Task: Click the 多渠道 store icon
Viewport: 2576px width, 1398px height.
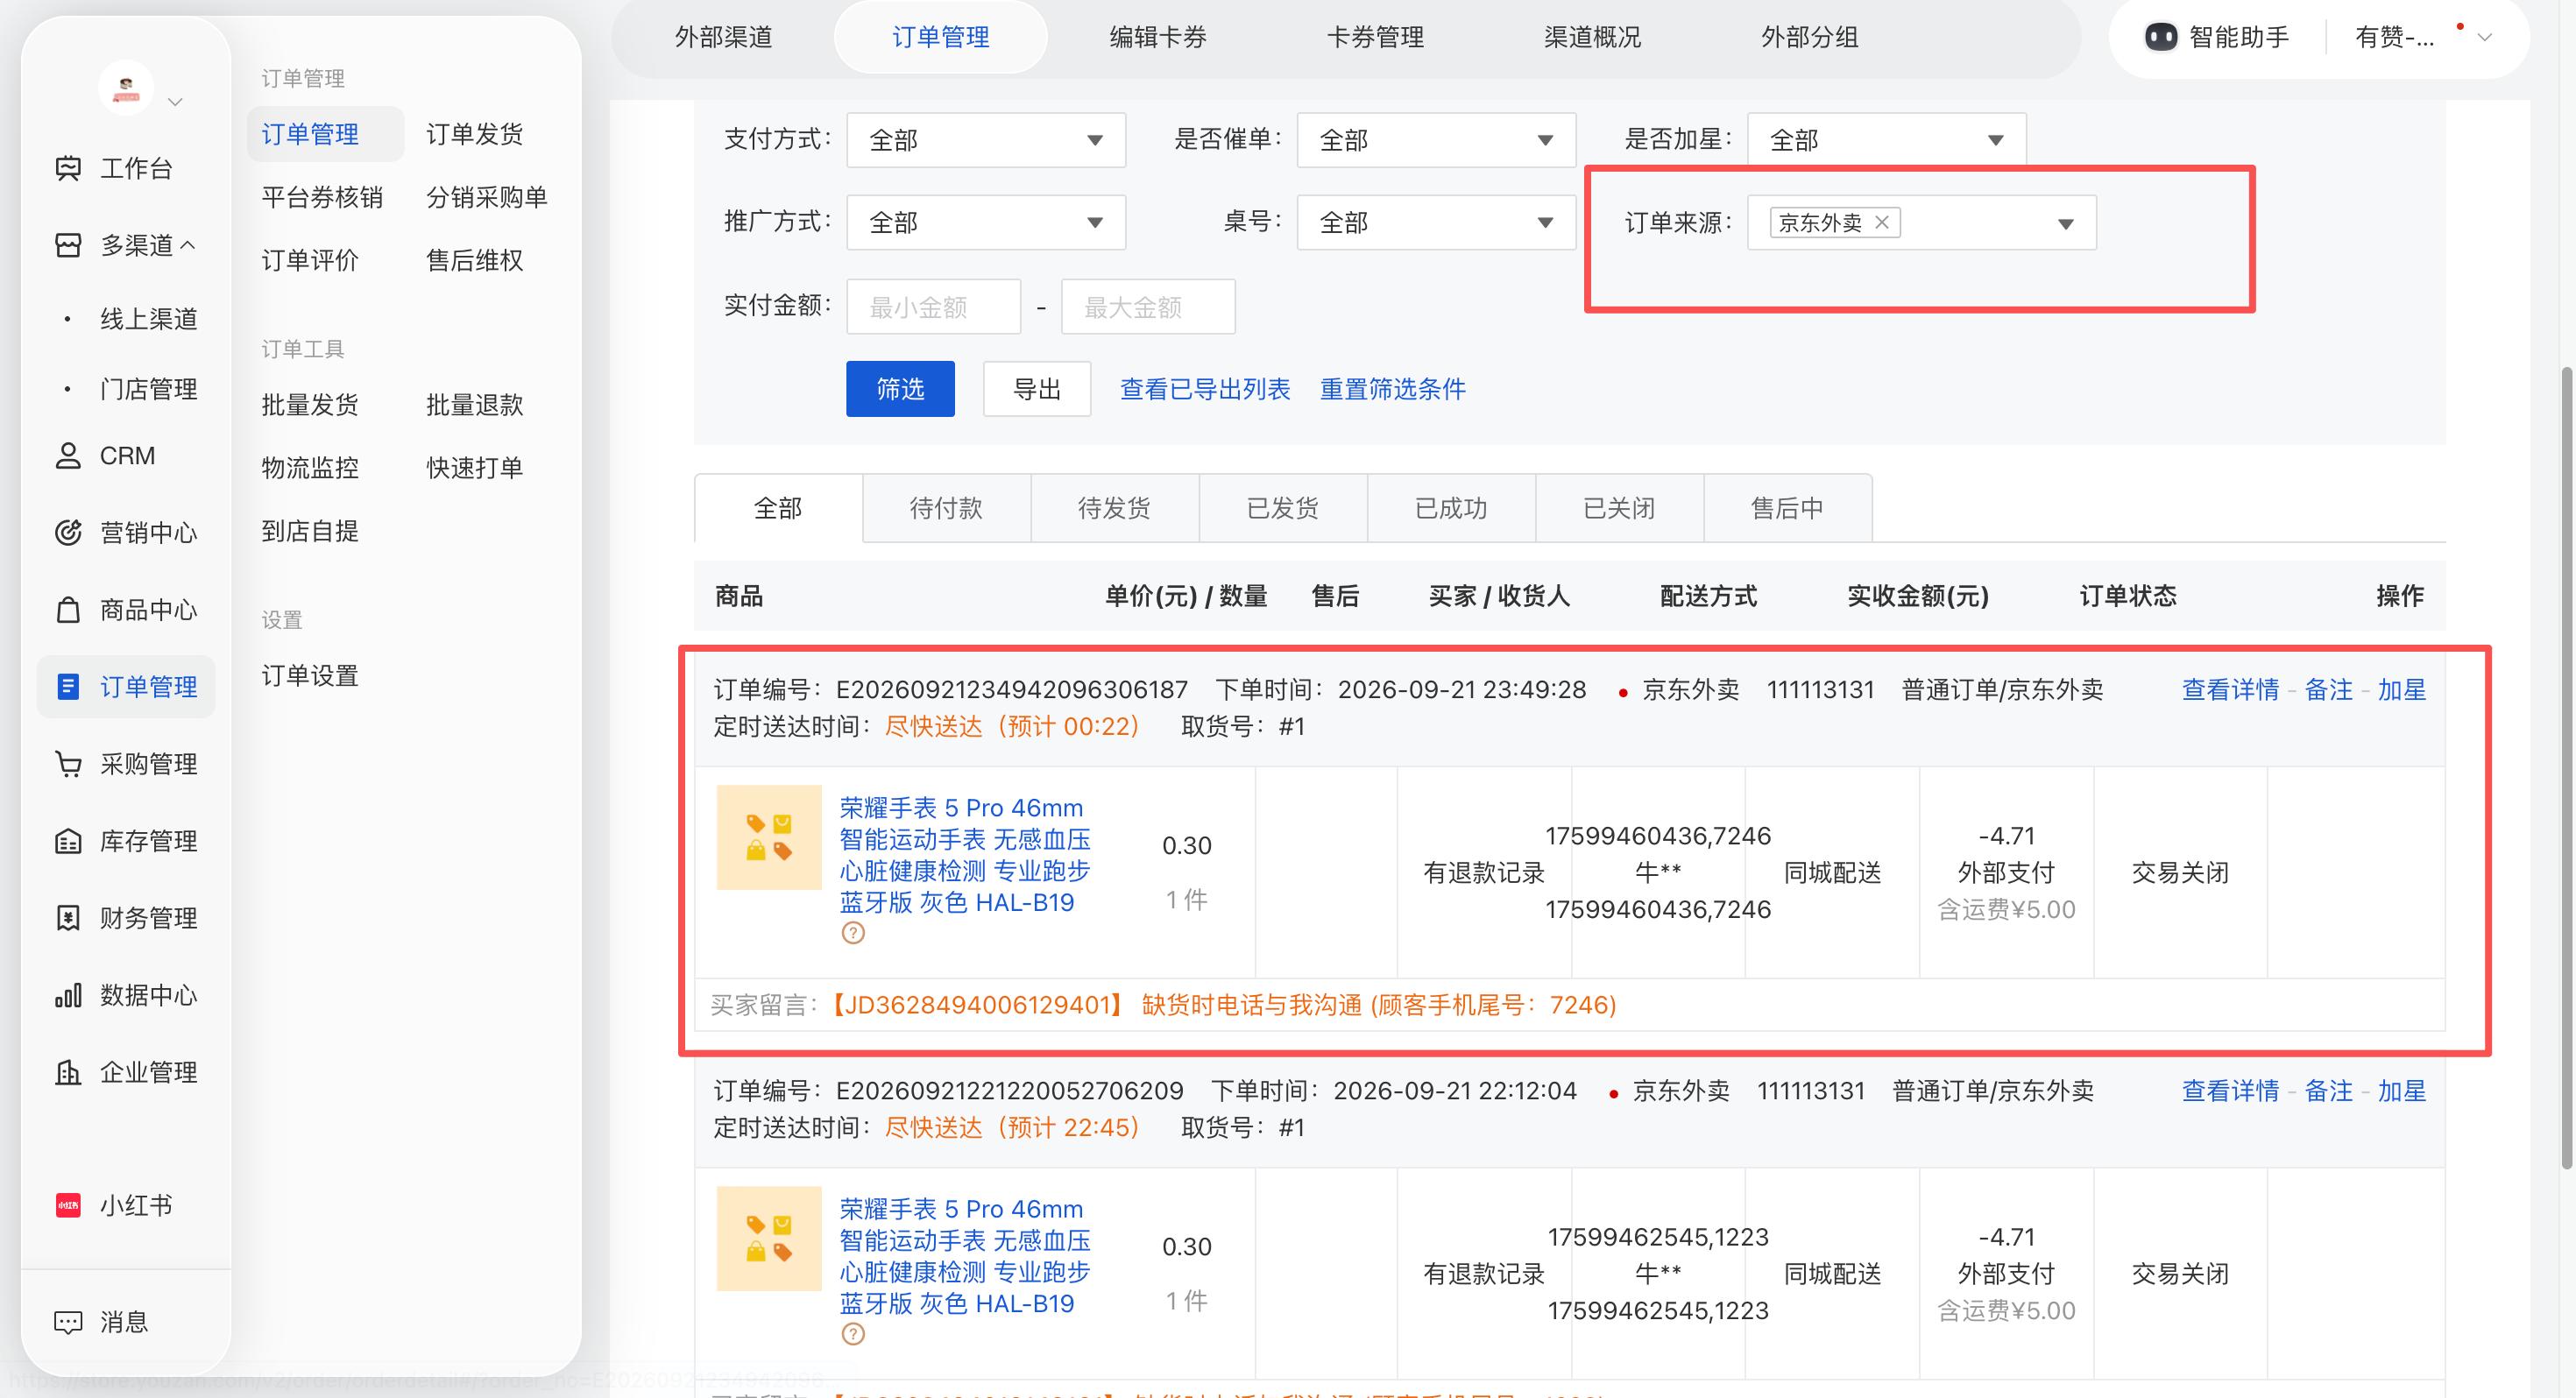Action: pos(68,245)
